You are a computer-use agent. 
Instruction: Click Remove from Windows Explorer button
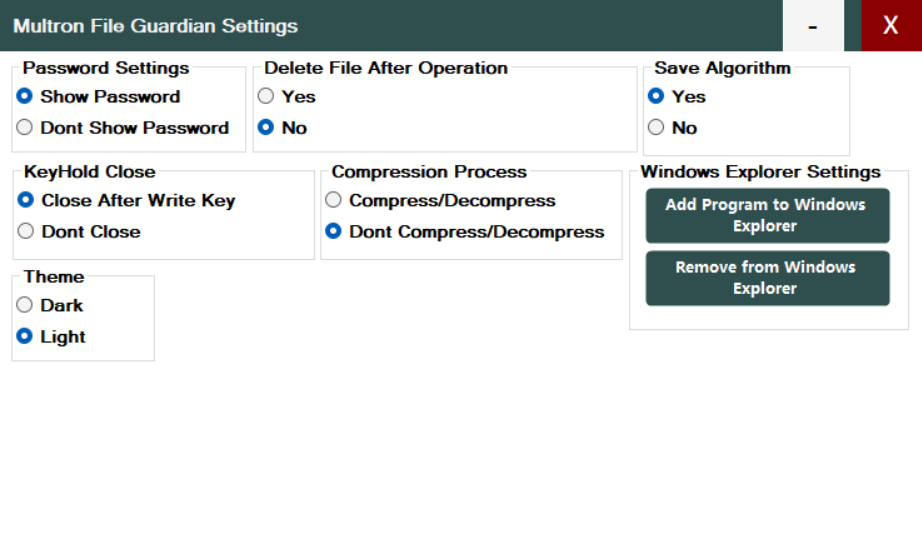(x=767, y=278)
